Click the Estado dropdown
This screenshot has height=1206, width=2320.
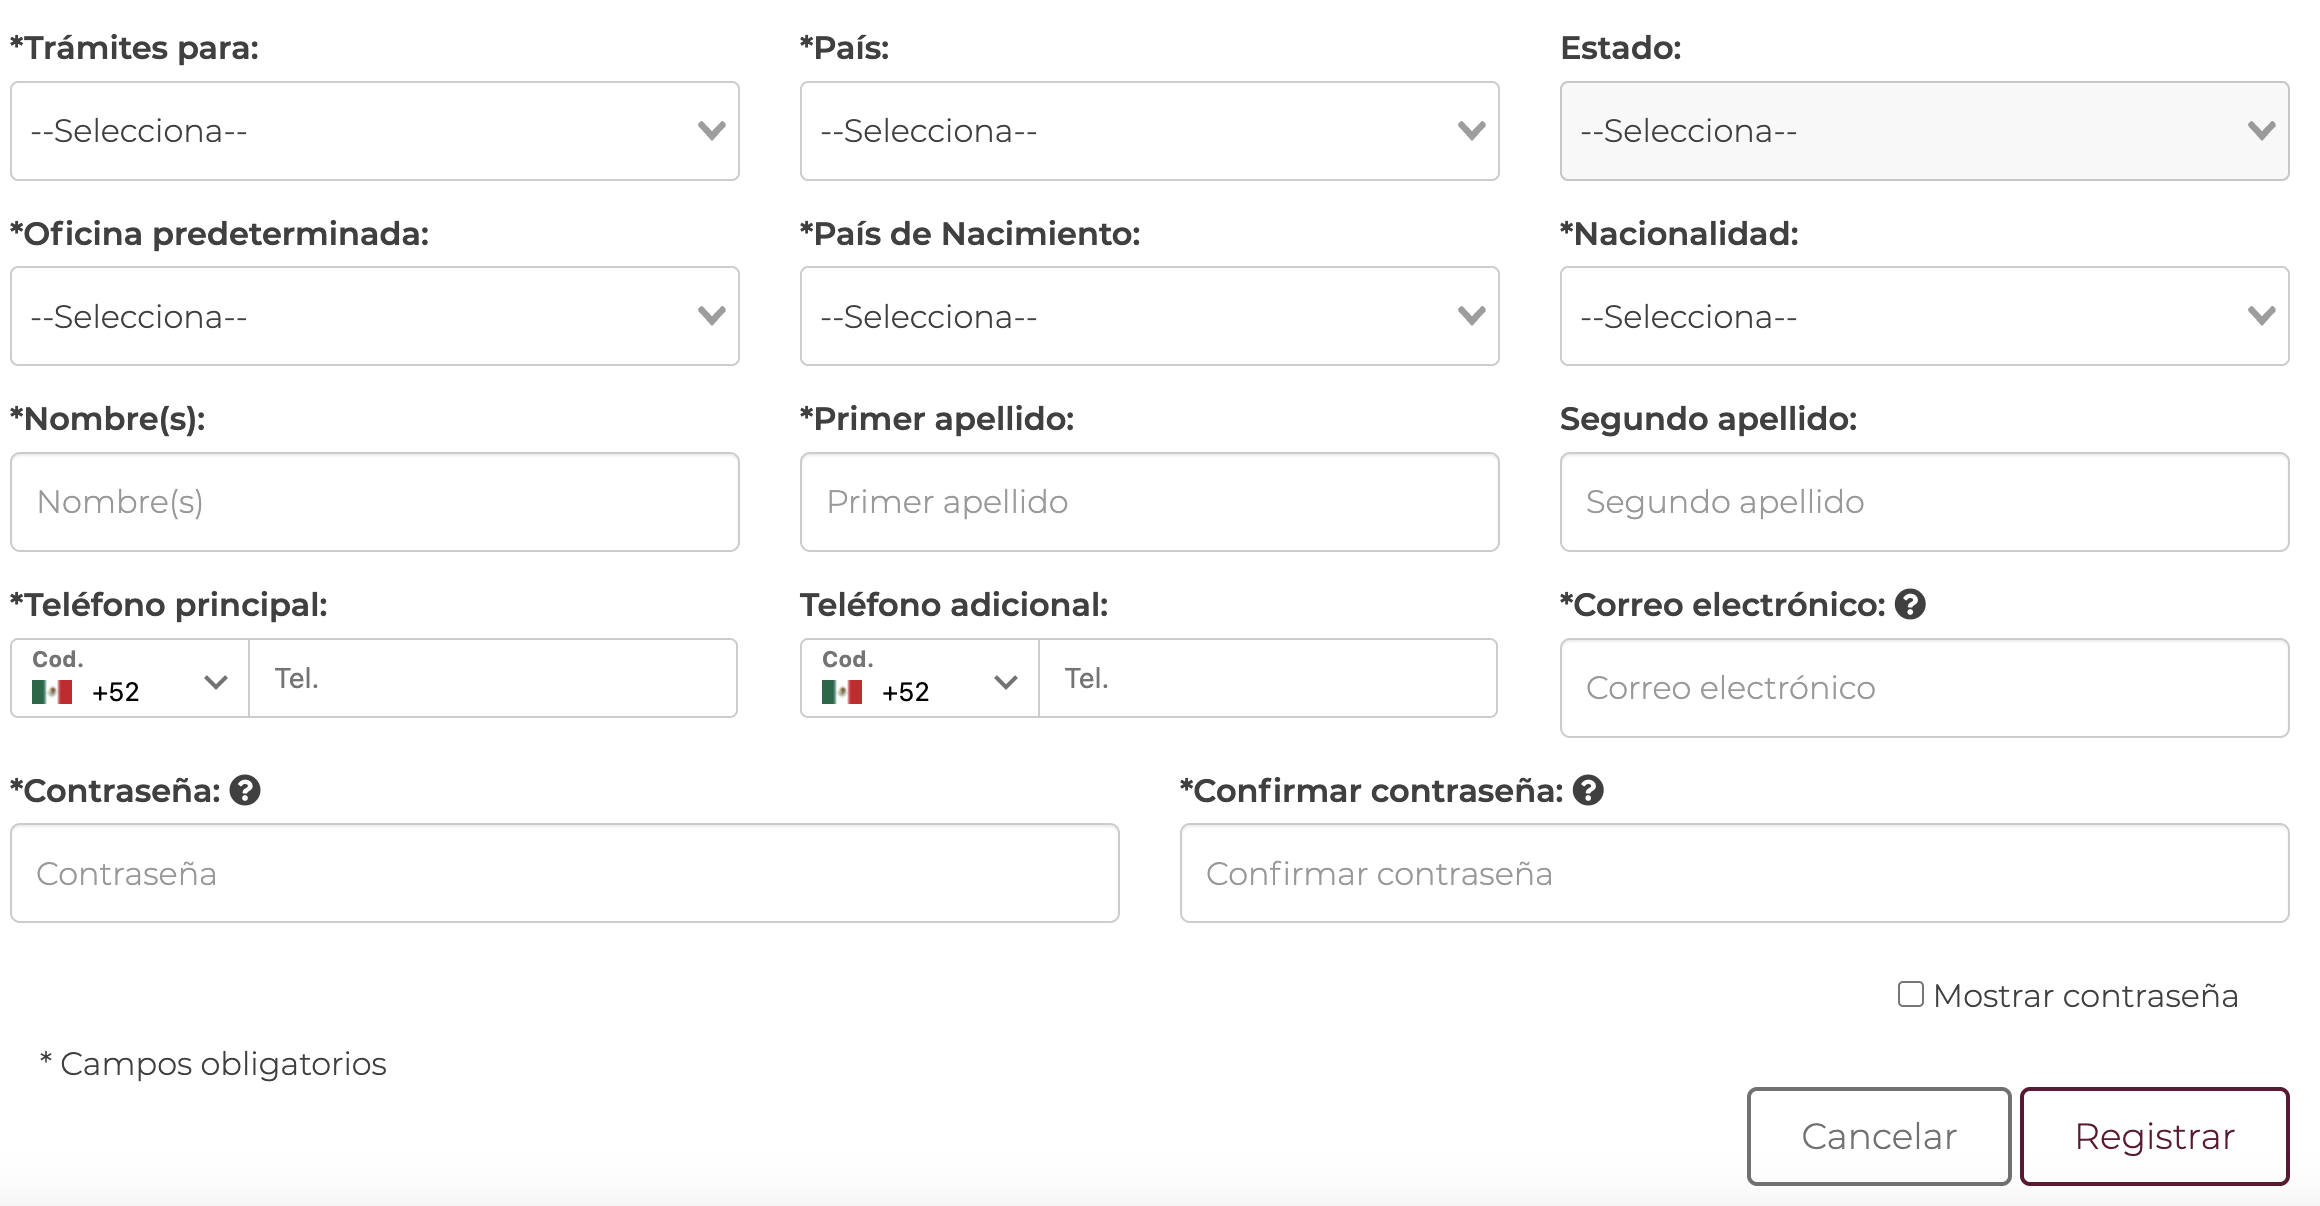pos(1924,131)
